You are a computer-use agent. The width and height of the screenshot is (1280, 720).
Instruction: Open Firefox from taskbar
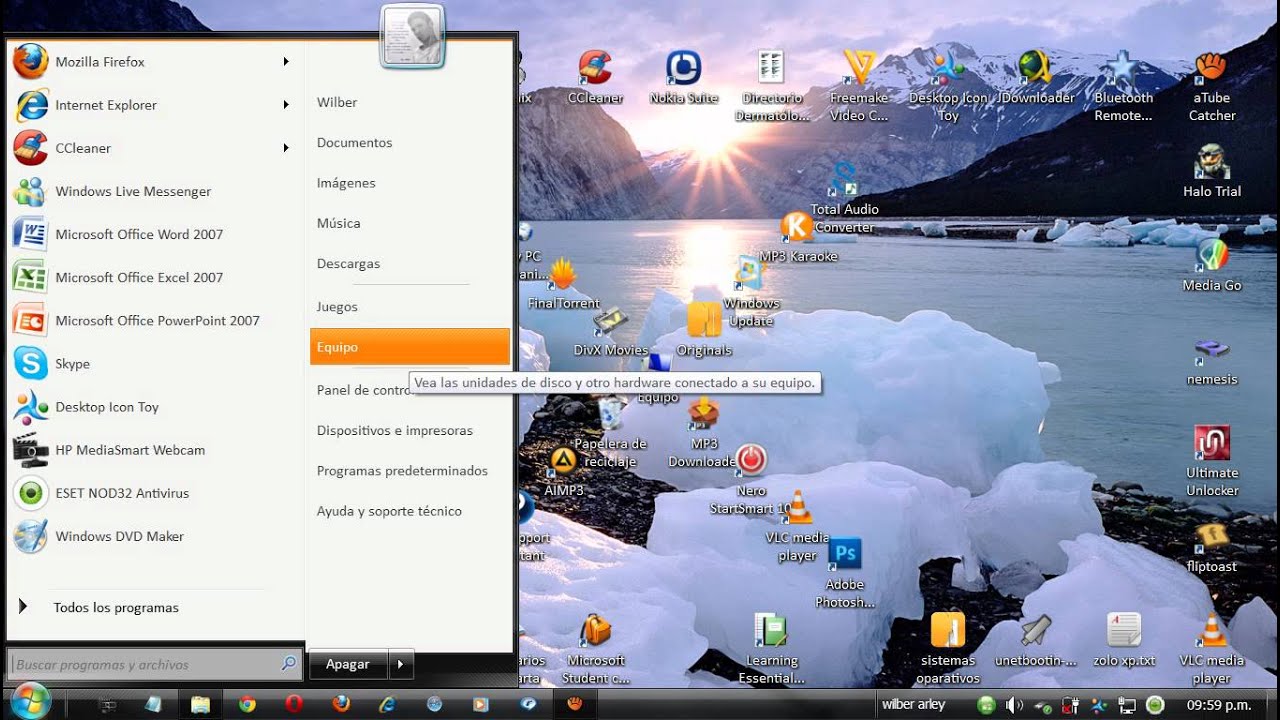point(341,704)
